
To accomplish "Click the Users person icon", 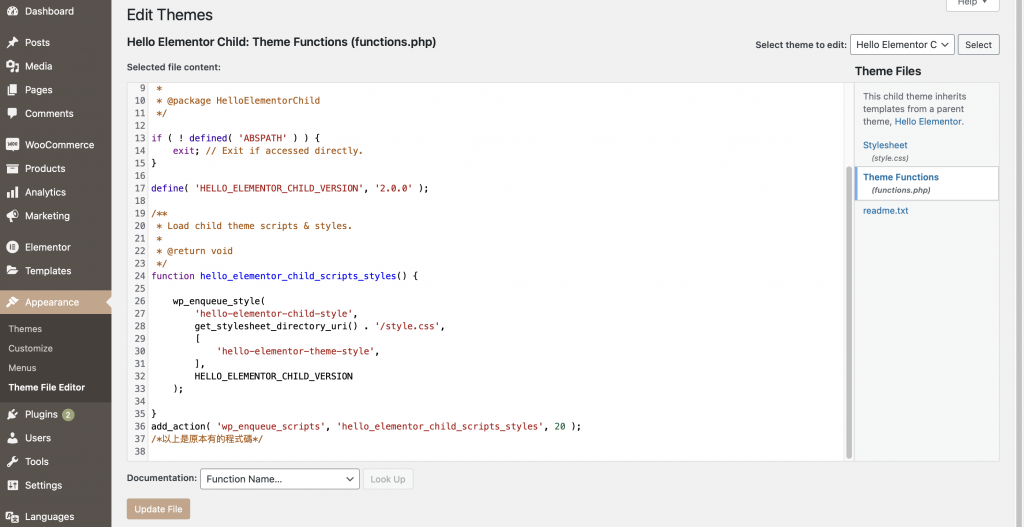I will [12, 438].
